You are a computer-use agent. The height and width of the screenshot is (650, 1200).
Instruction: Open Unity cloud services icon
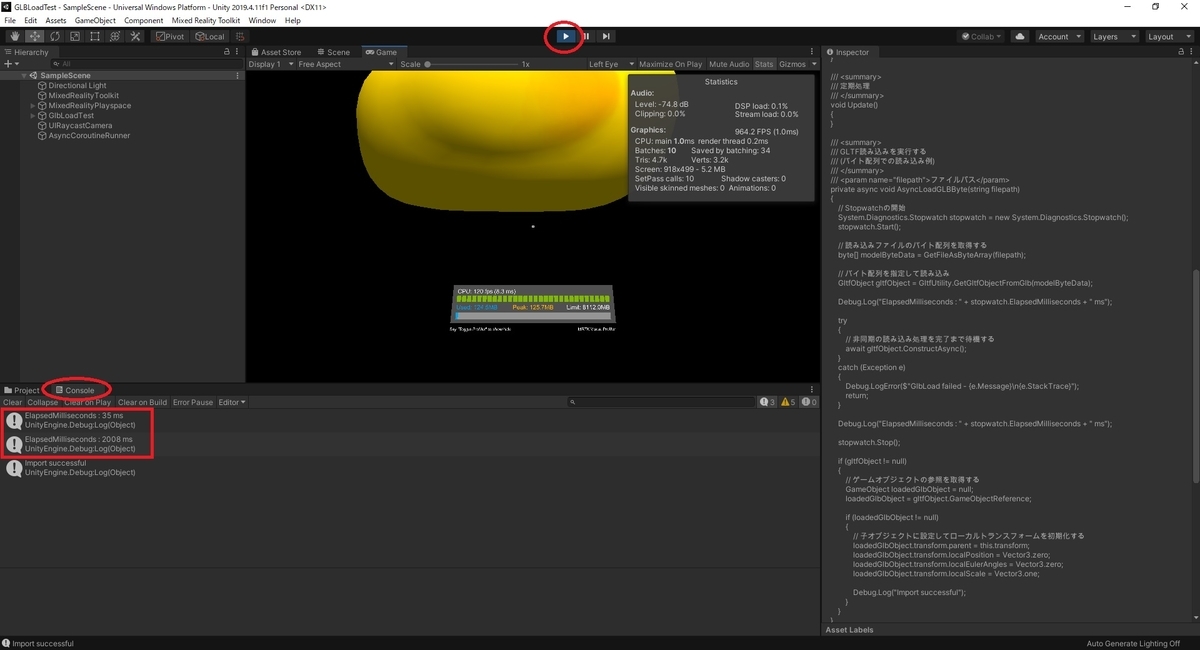pos(1020,36)
